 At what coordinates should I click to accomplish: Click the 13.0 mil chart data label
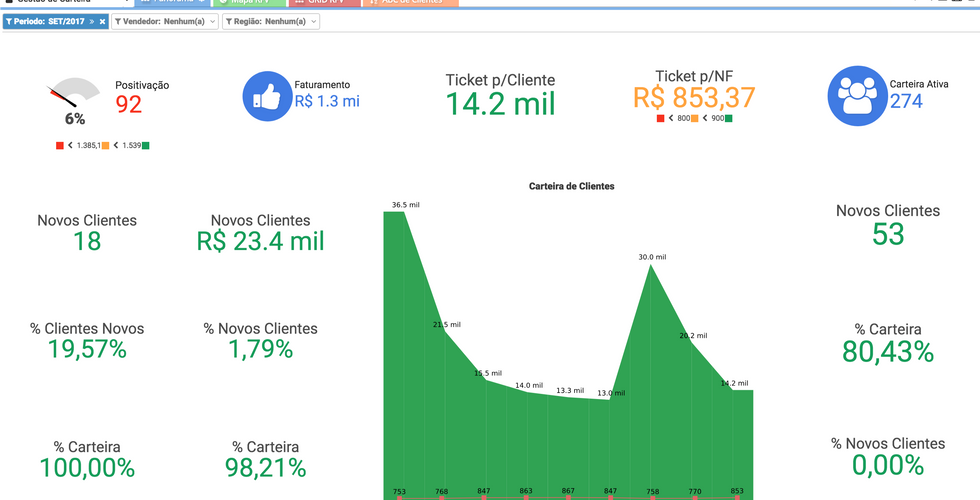[611, 393]
